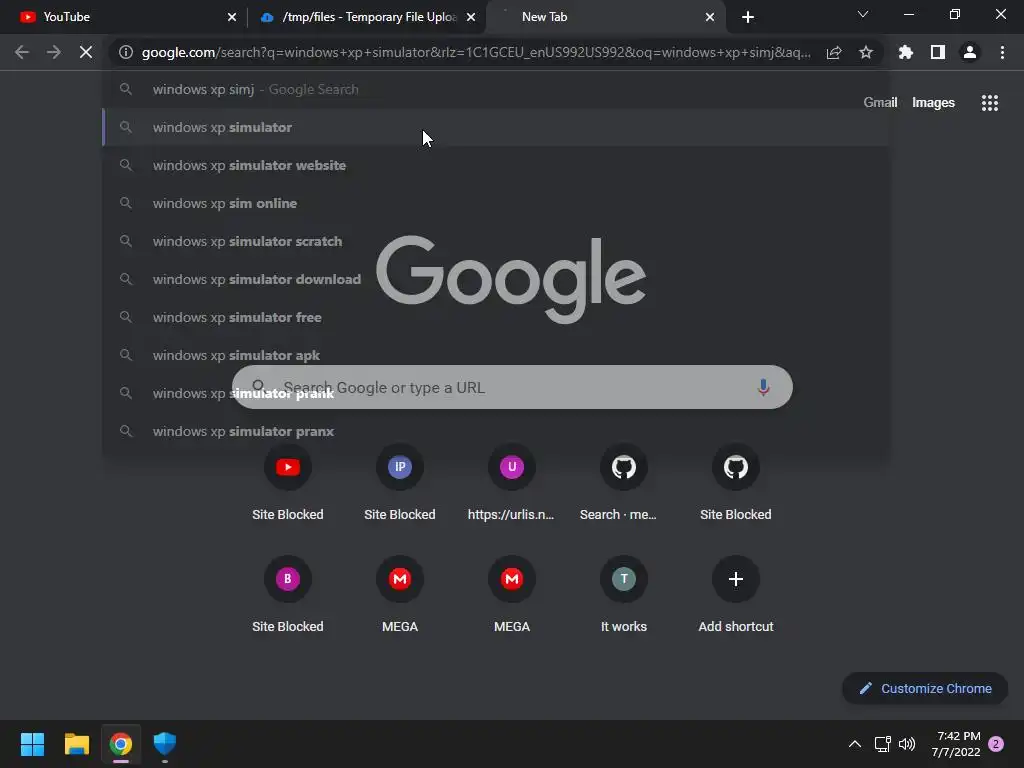Open the B Site Blocked shortcut
The width and height of the screenshot is (1024, 768).
288,595
